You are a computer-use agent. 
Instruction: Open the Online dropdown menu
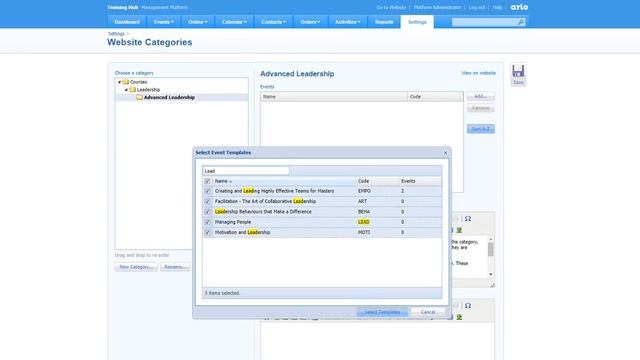[198, 22]
